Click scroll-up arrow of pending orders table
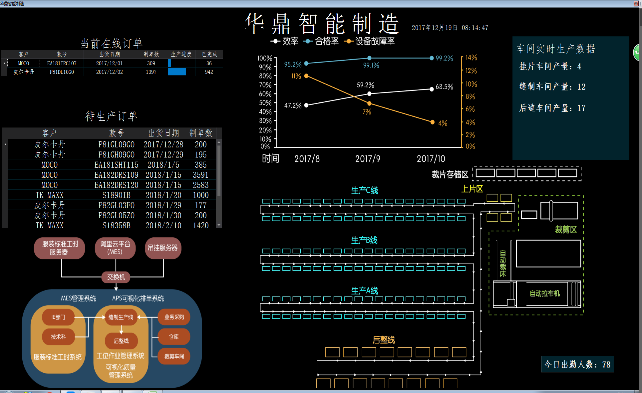The image size is (642, 393). [219, 142]
